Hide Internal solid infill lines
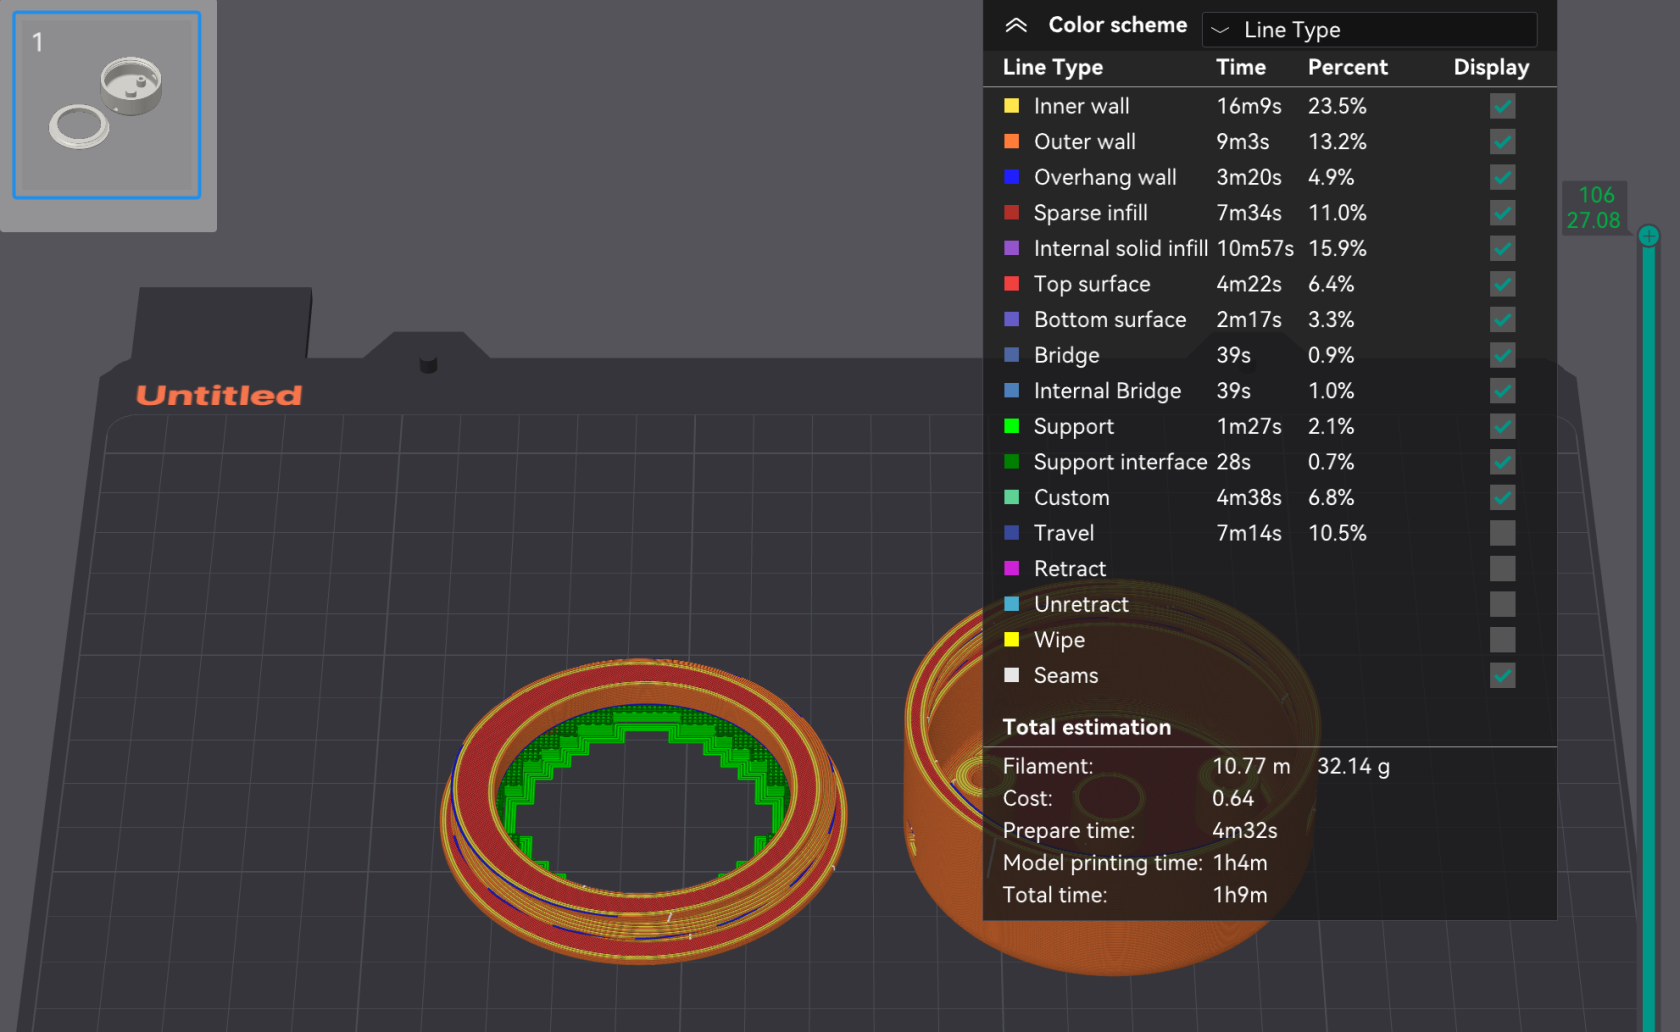1680x1032 pixels. [1502, 248]
